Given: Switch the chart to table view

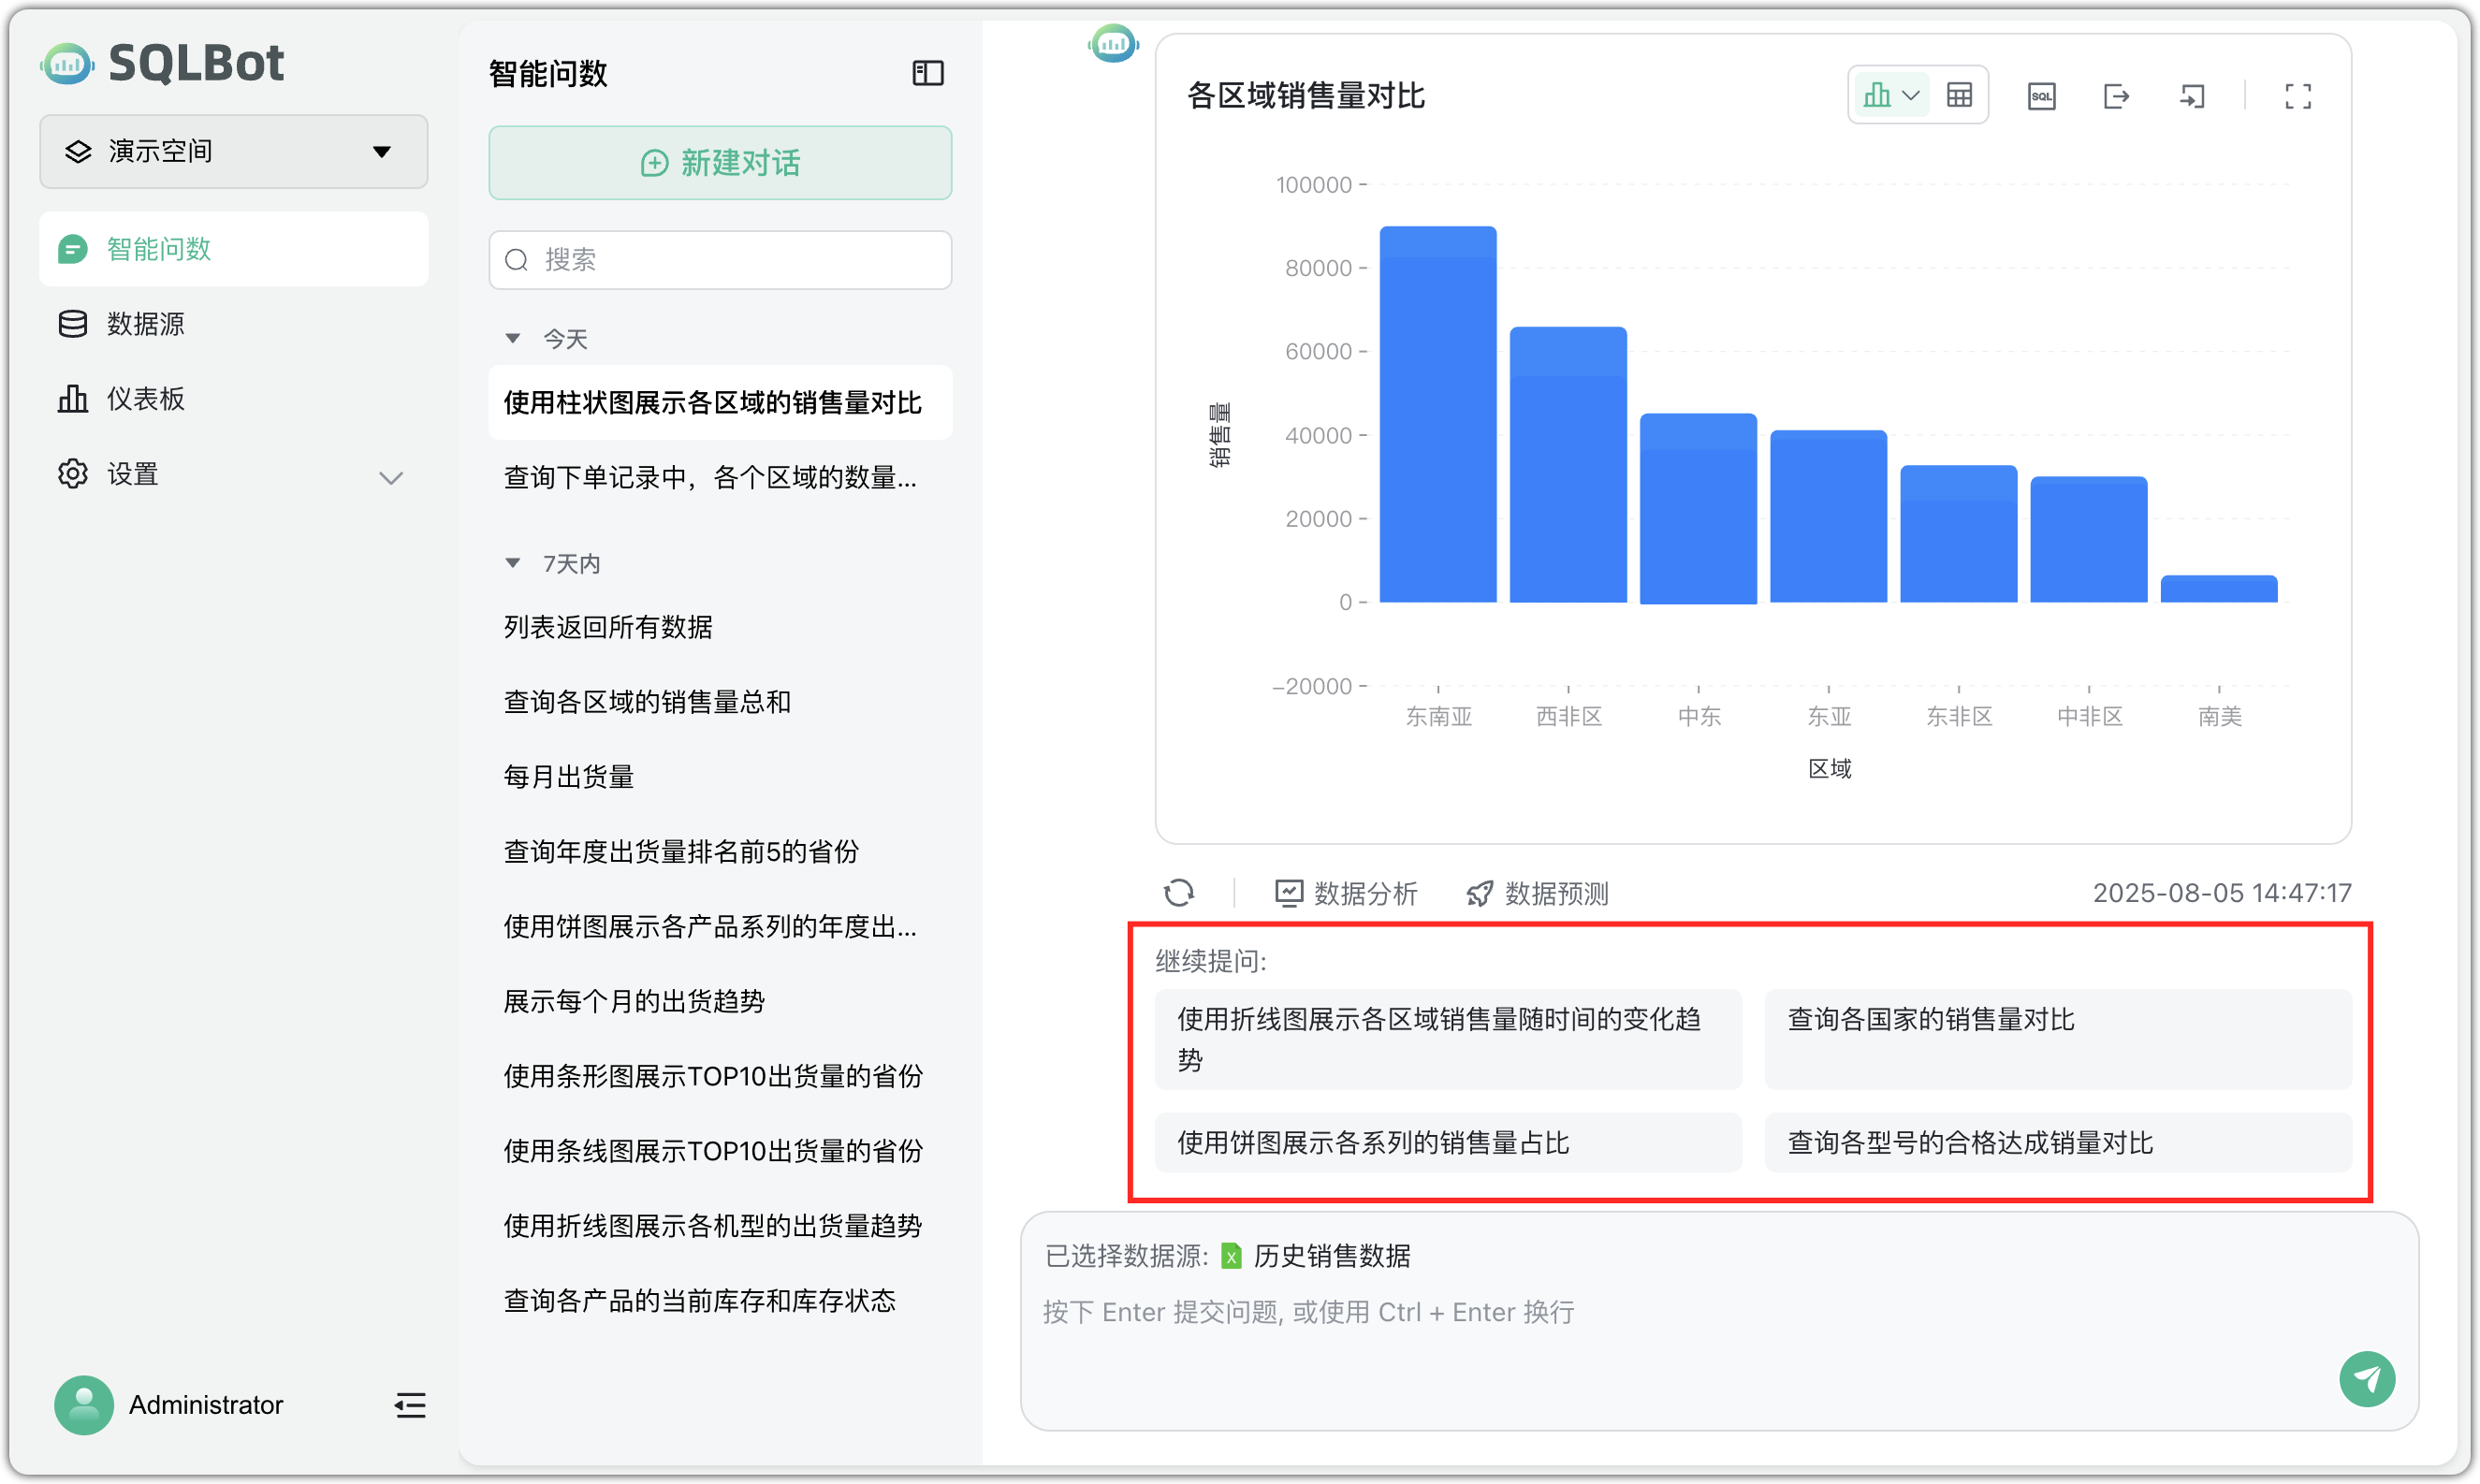Looking at the screenshot, I should [1959, 94].
